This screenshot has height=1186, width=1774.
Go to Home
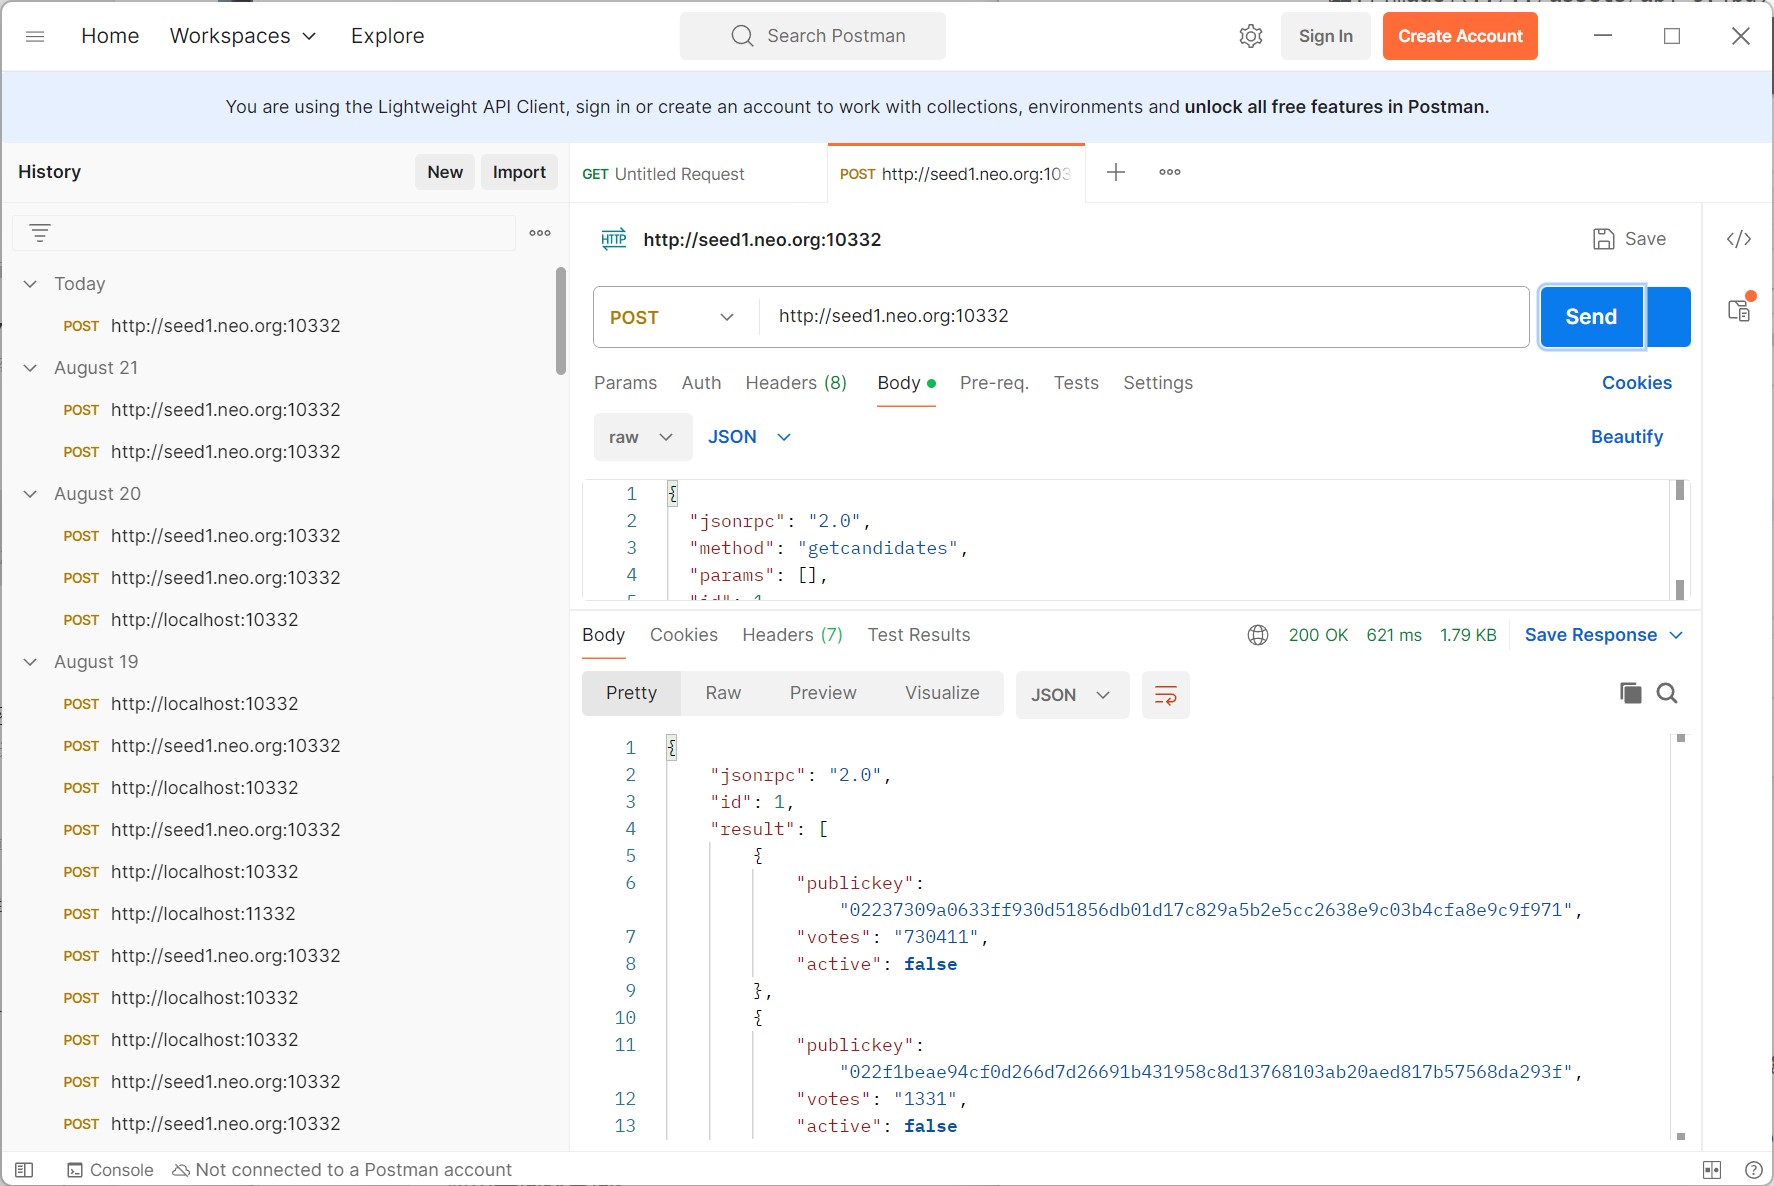pyautogui.click(x=110, y=36)
